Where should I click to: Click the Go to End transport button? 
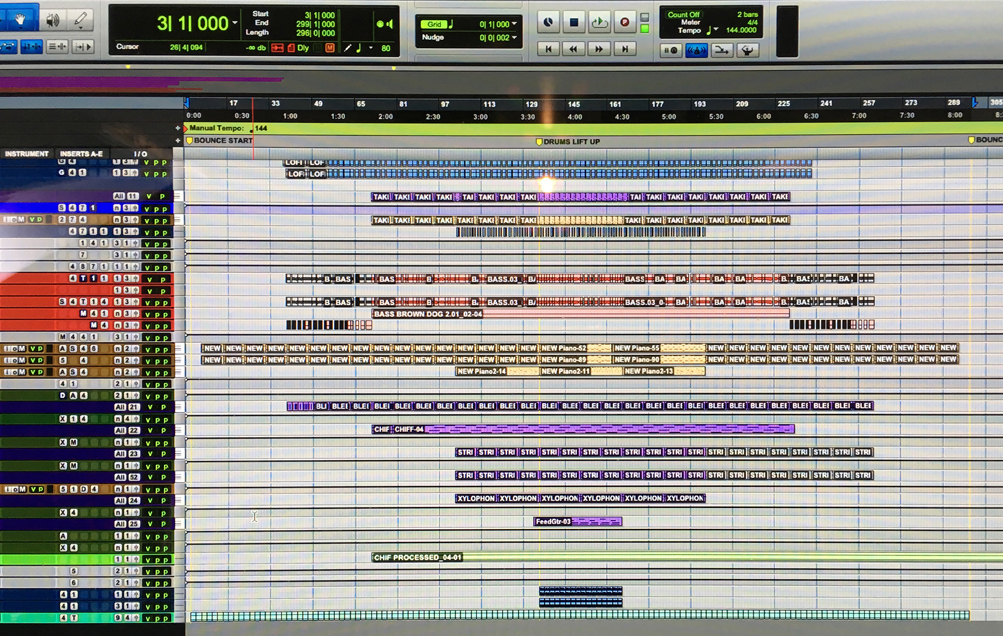click(x=625, y=48)
